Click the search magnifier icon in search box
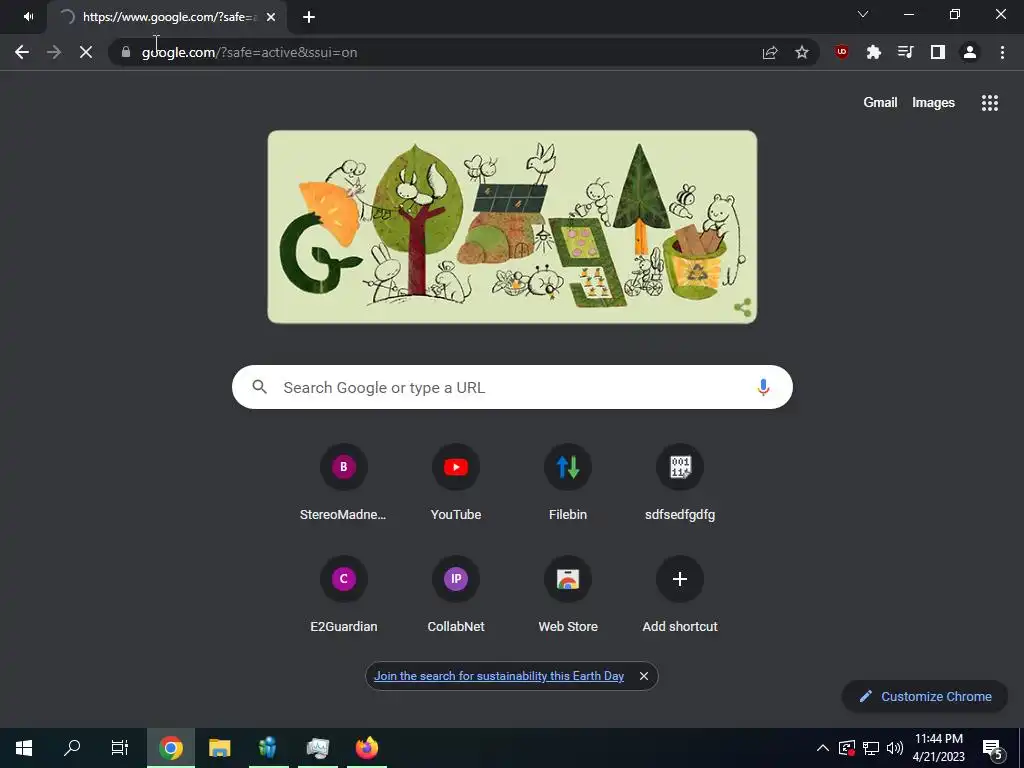This screenshot has height=768, width=1024. pyautogui.click(x=259, y=387)
